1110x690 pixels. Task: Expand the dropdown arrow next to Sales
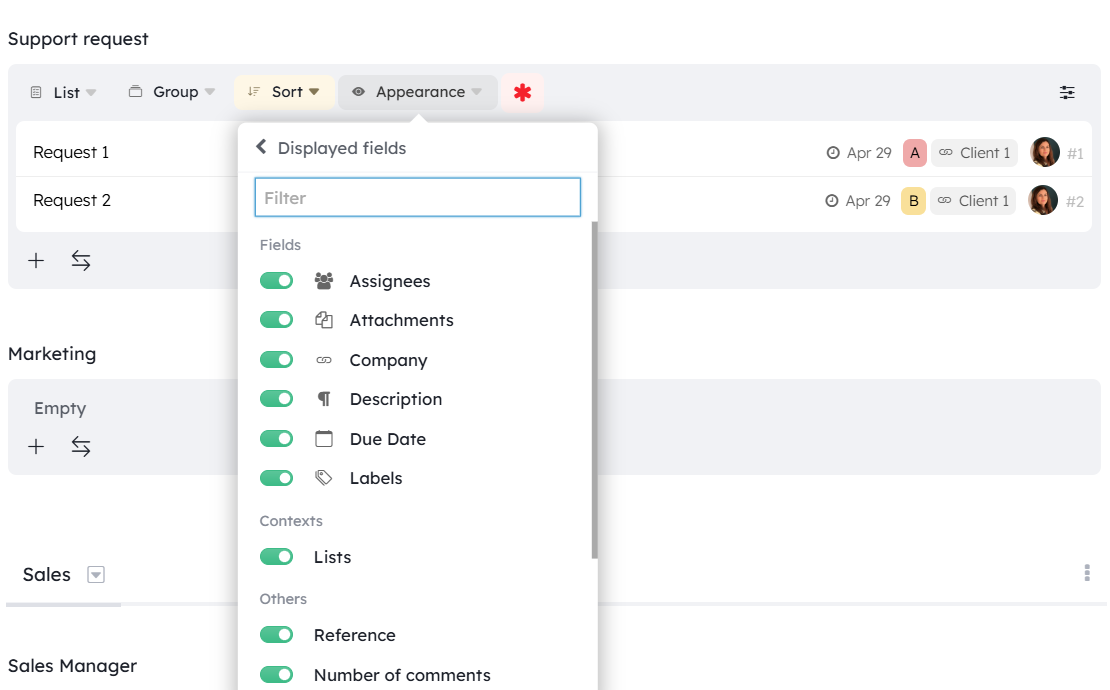(96, 575)
